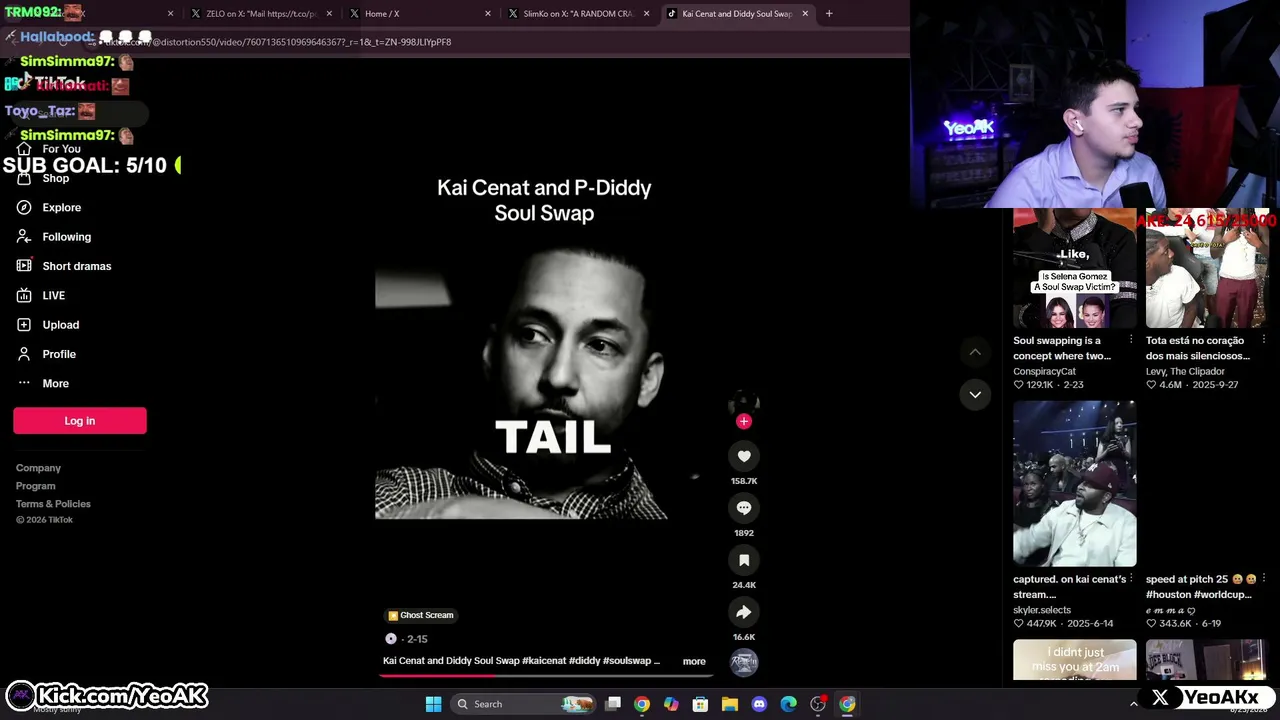Screen dimensions: 1280x720
Task: Open OBS Studio from the taskbar
Action: [818, 704]
